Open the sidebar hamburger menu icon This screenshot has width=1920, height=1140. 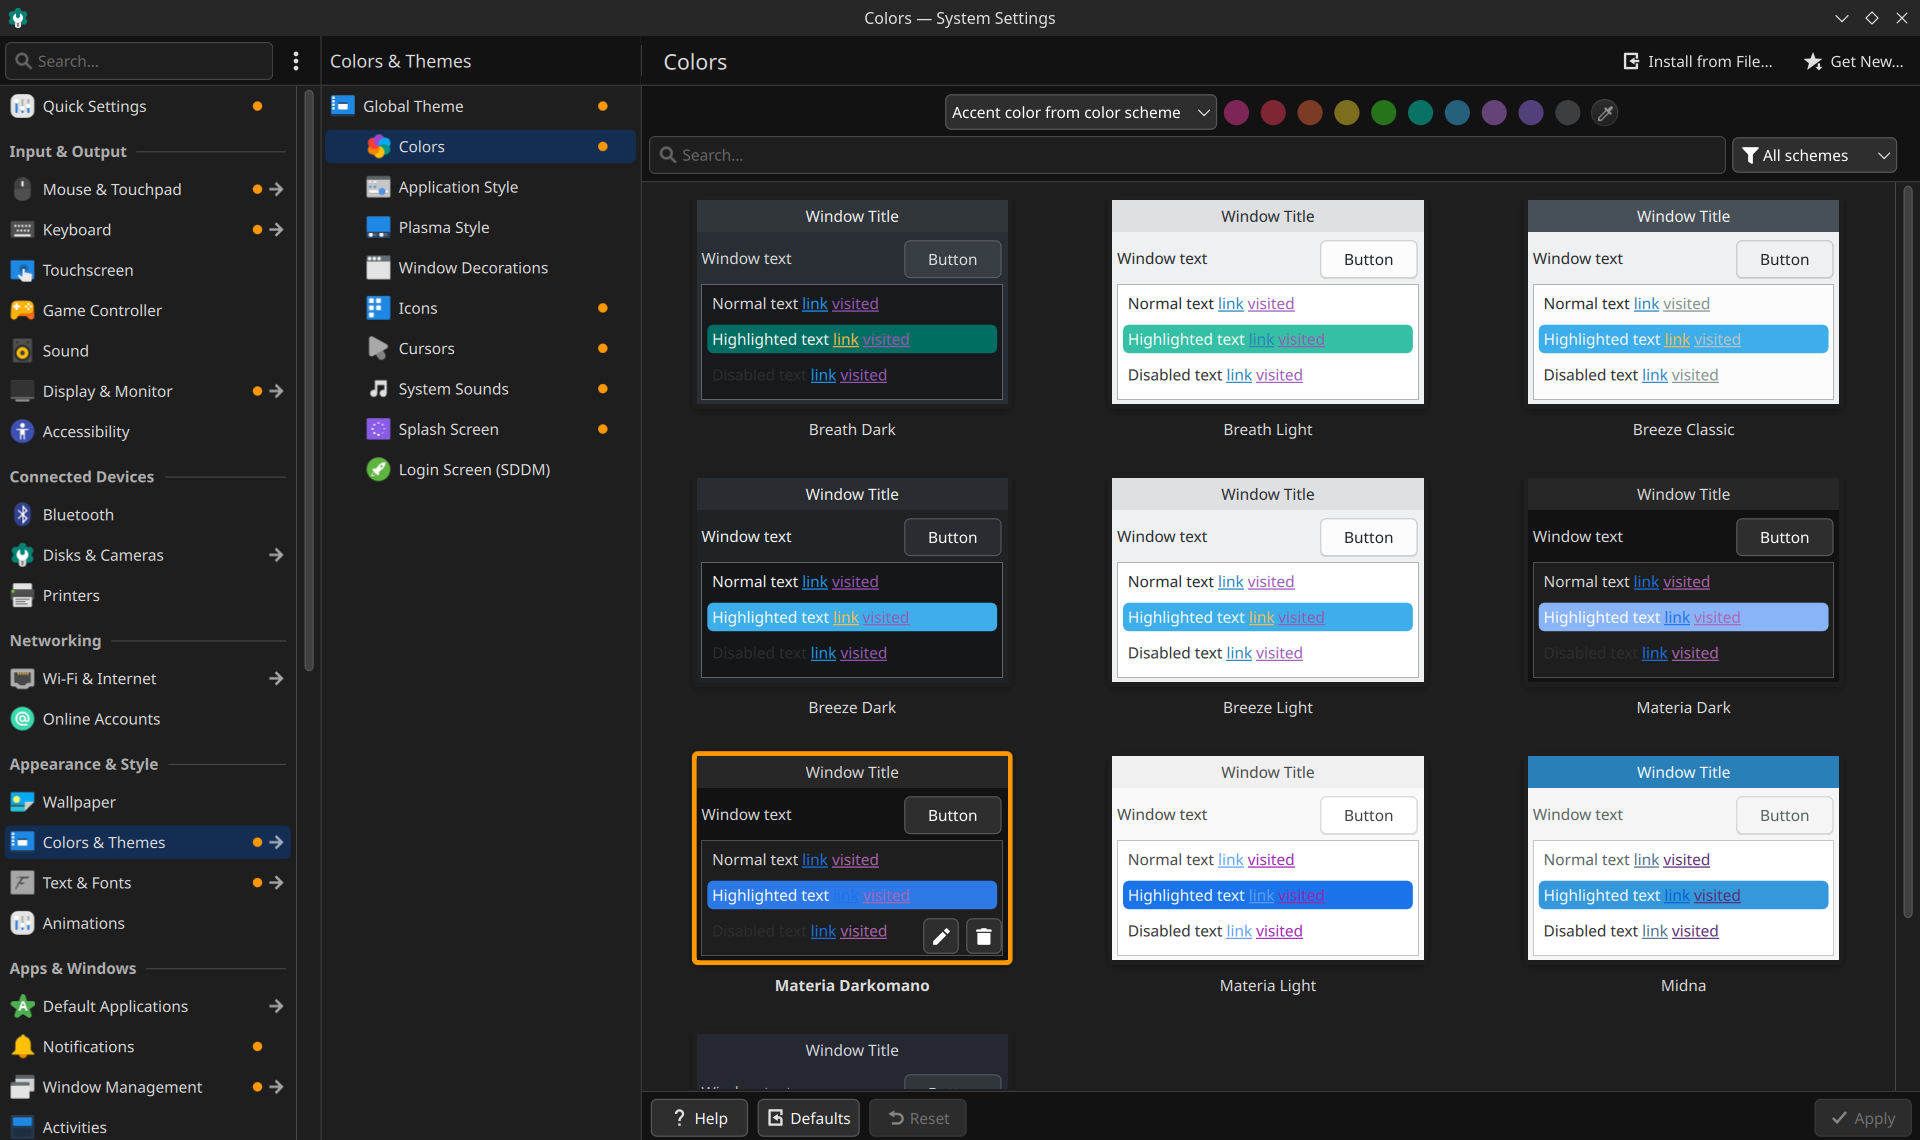295,61
